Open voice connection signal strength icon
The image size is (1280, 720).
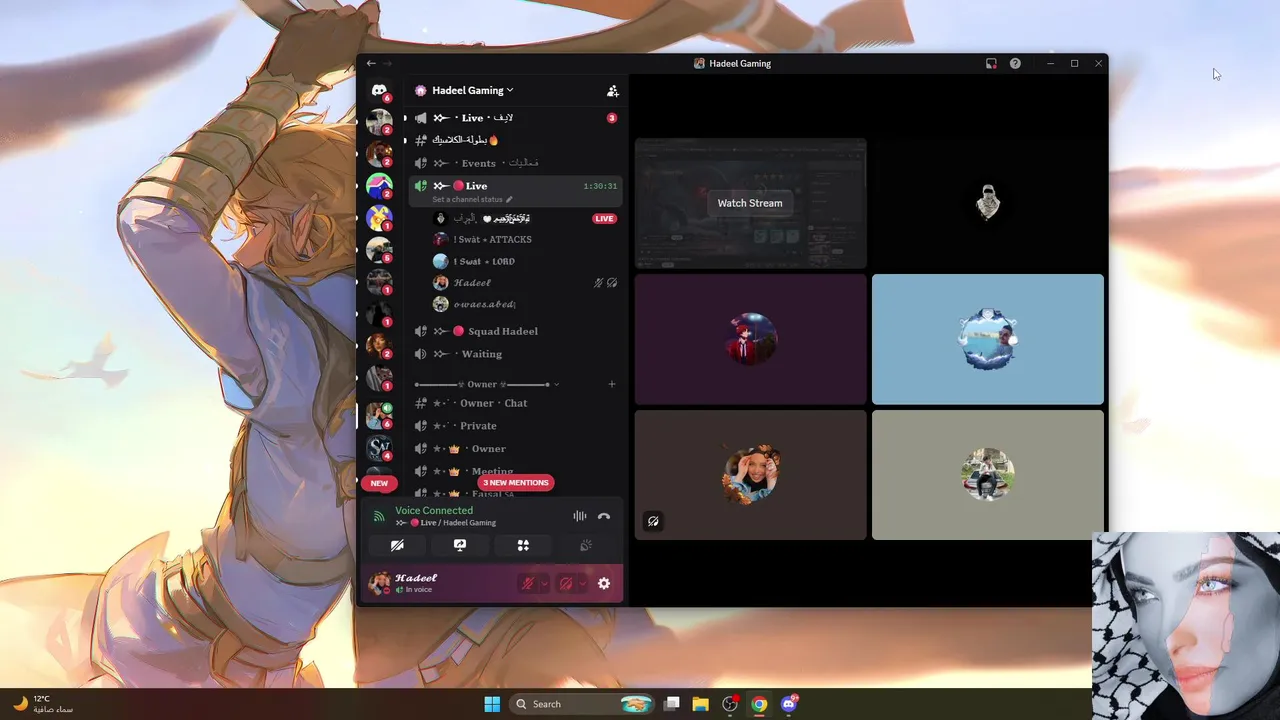pos(379,516)
